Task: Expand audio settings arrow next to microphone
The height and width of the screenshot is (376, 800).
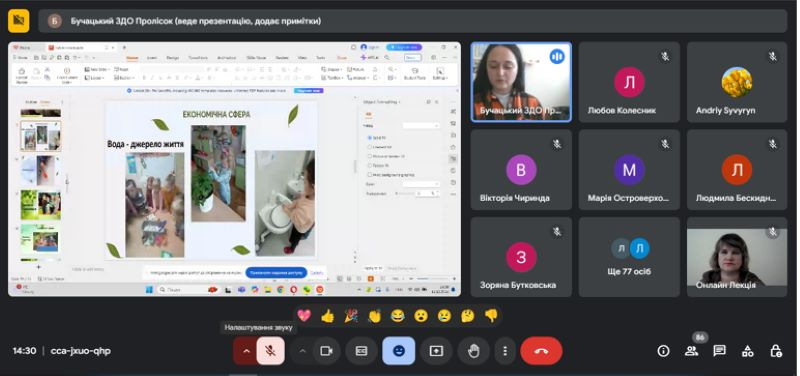Action: 246,351
